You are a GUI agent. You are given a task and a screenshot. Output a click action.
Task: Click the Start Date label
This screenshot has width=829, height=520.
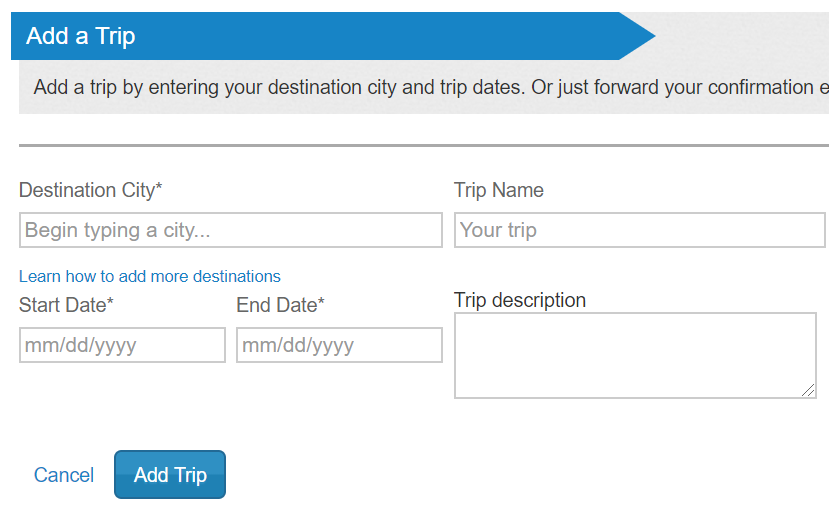(x=66, y=305)
